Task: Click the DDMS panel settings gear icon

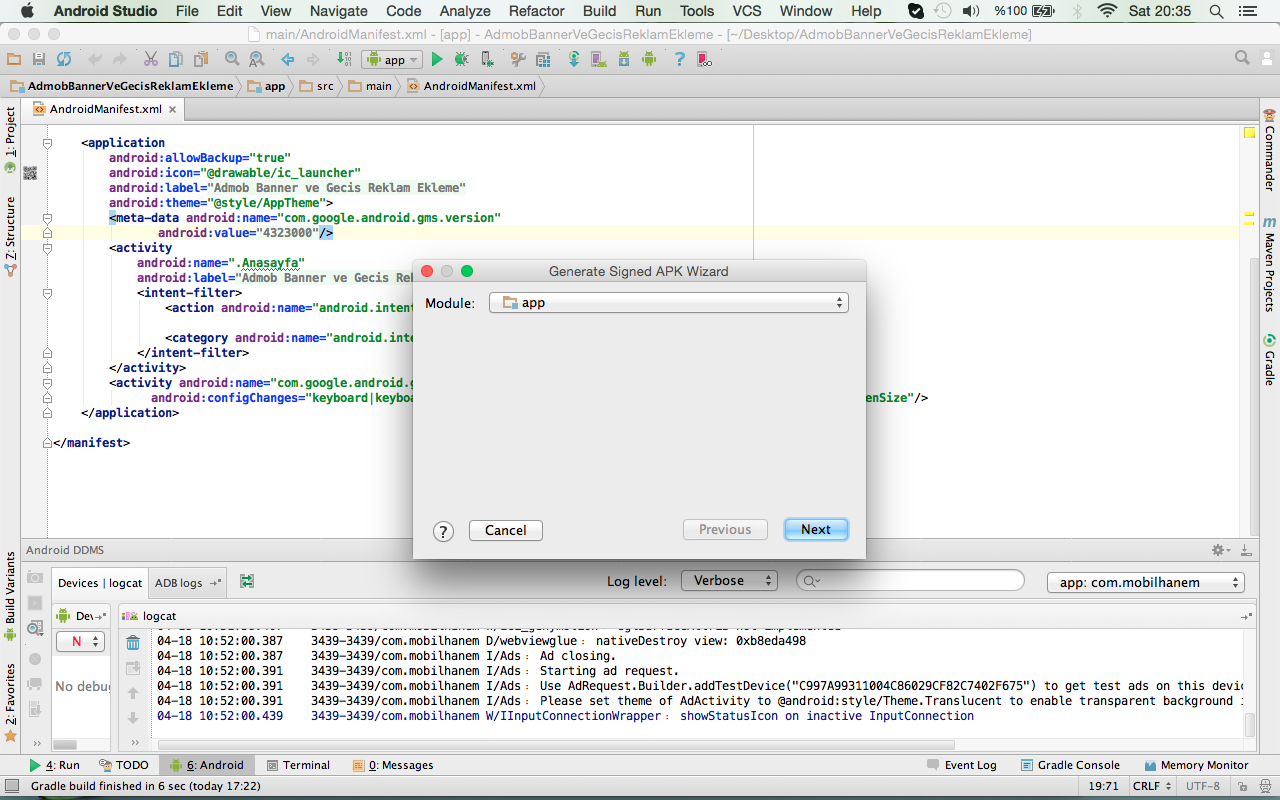Action: click(1219, 550)
